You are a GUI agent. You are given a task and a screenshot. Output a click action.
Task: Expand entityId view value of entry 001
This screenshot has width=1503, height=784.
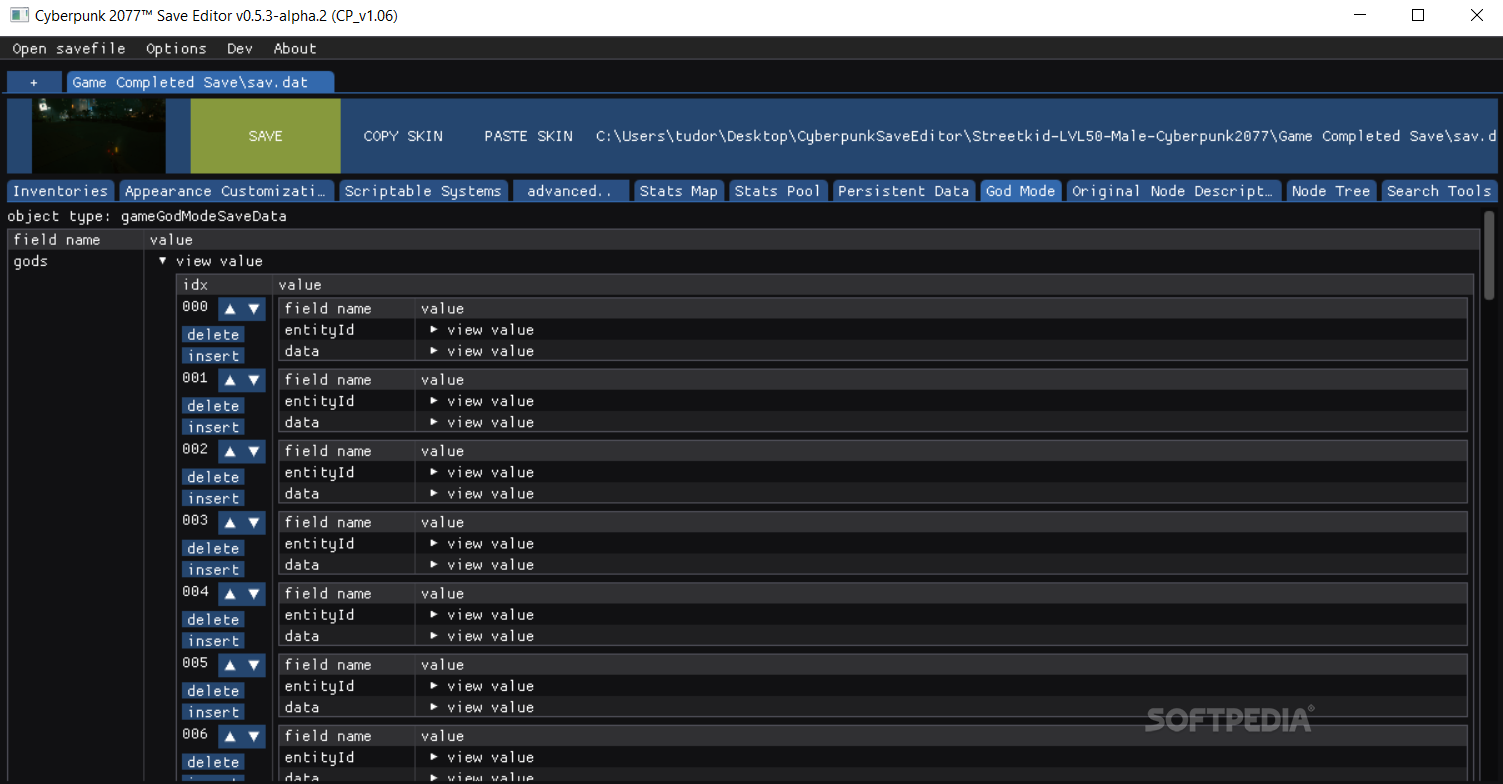click(x=434, y=401)
